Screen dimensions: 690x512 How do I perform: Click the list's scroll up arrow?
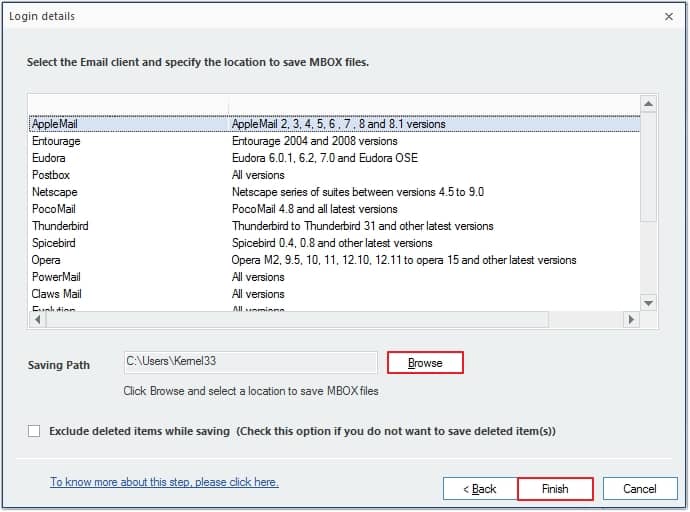click(648, 104)
